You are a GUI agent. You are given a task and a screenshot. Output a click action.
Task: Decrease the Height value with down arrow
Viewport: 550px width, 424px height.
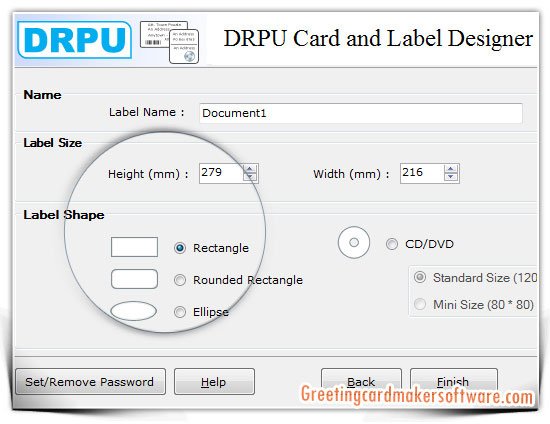pyautogui.click(x=250, y=177)
